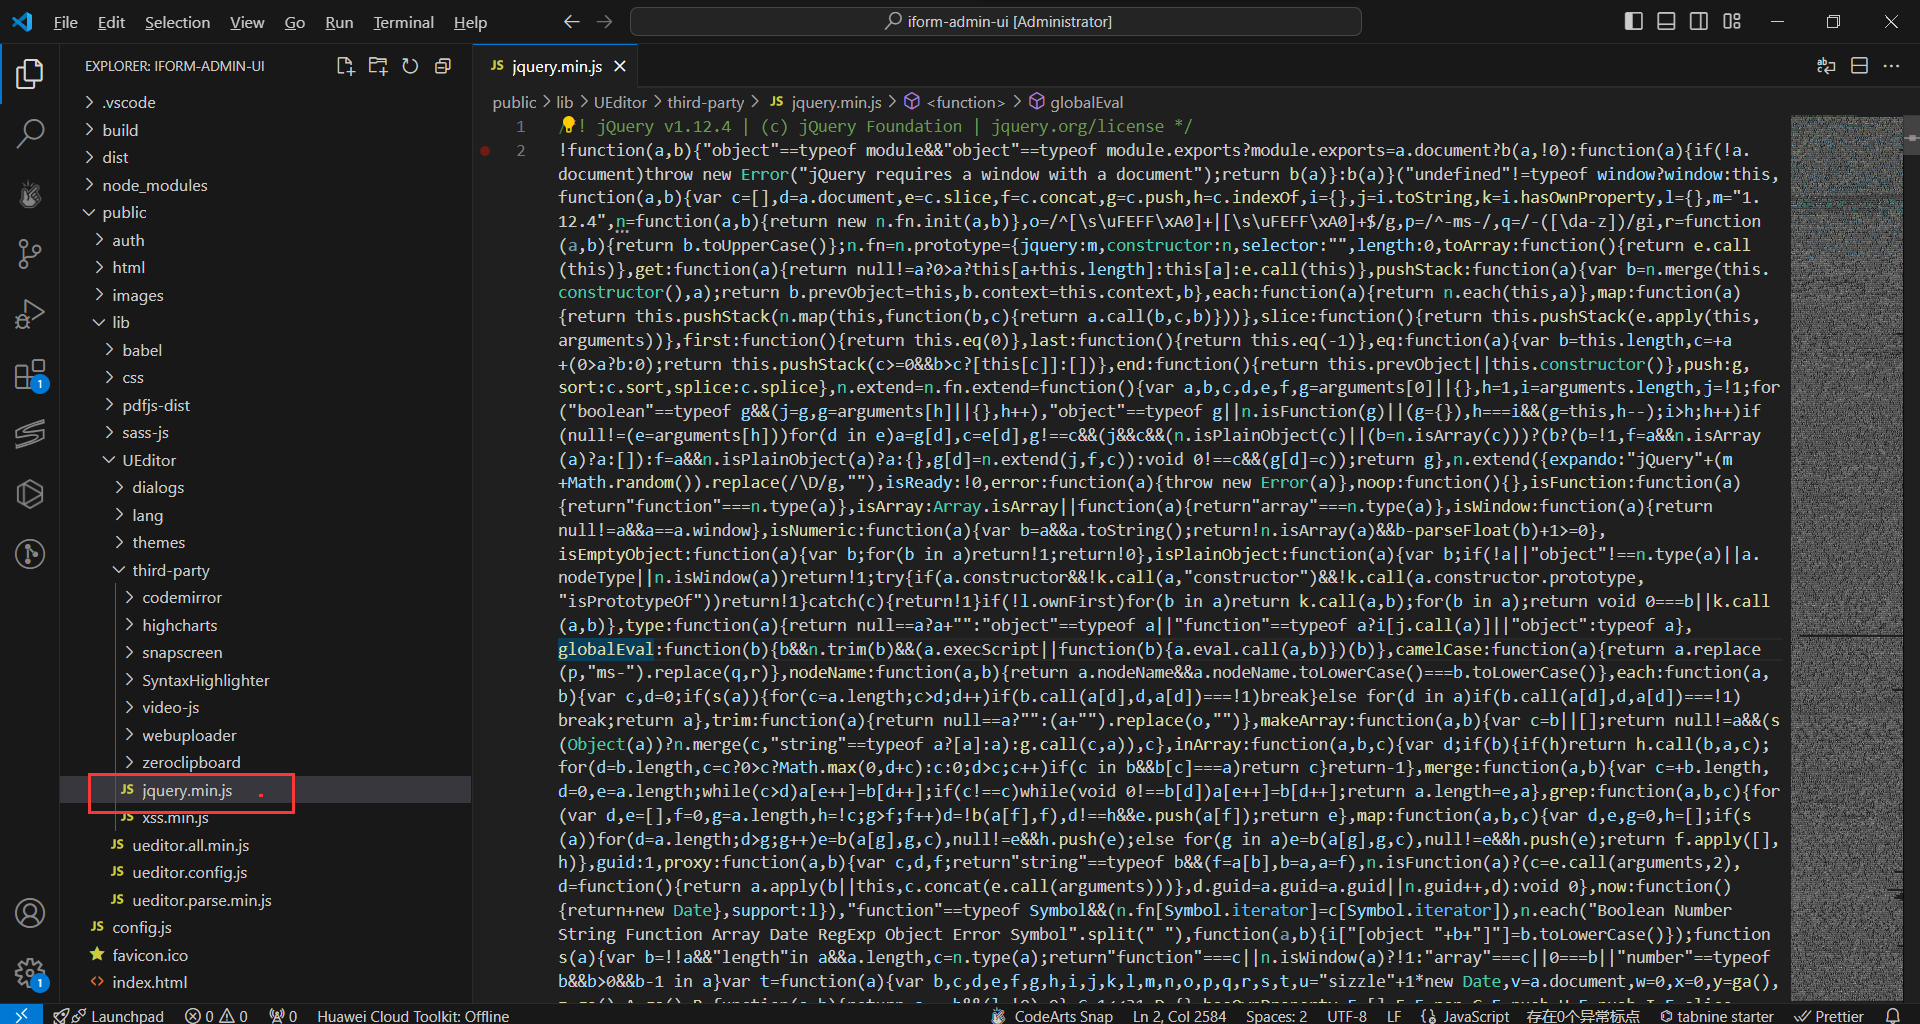Toggle the primary side bar layout button
Screen dimensions: 1920x1024
point(1633,21)
